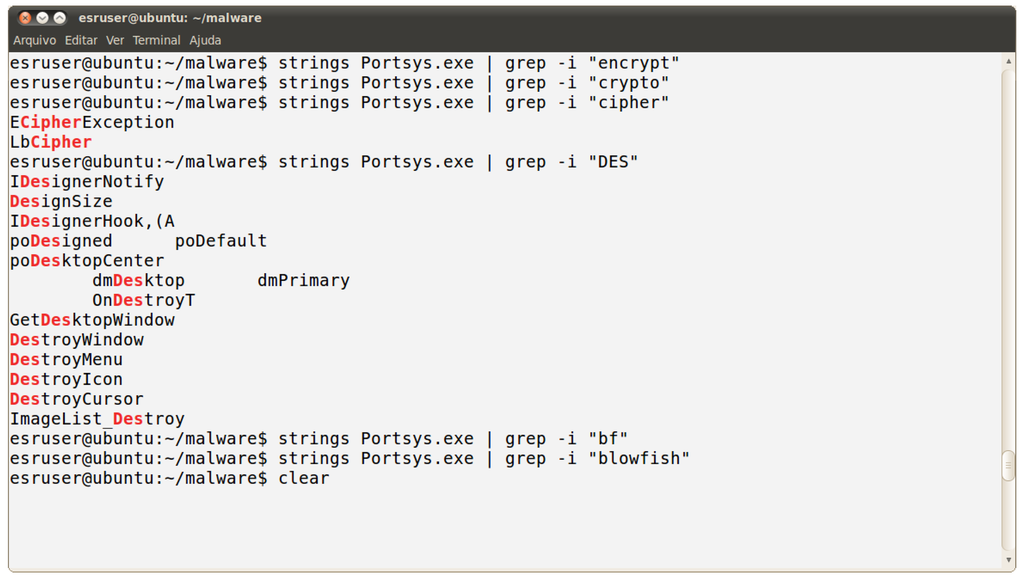Close the terminal window
This screenshot has height=581, width=1024.
(x=25, y=18)
